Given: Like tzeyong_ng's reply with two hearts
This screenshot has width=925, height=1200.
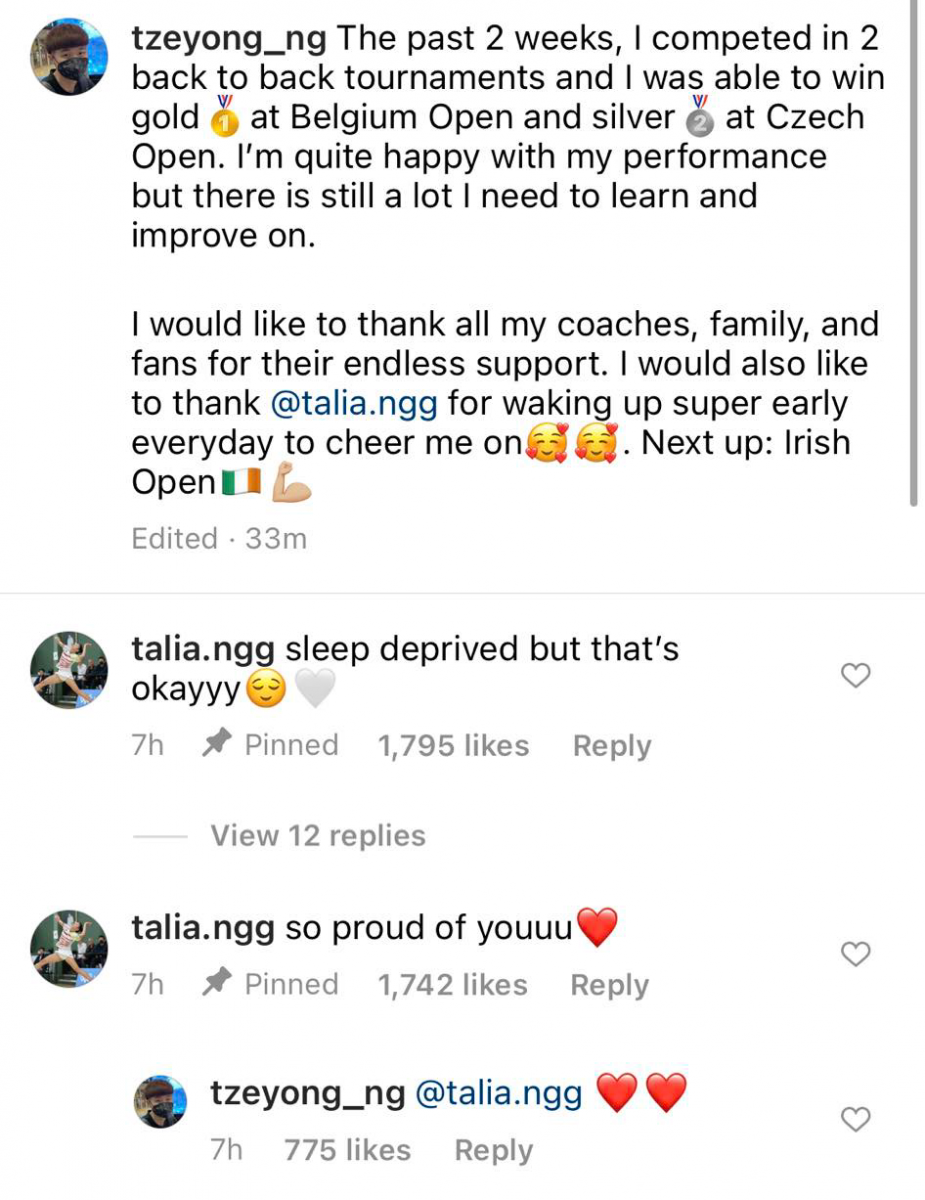Looking at the screenshot, I should (855, 1120).
